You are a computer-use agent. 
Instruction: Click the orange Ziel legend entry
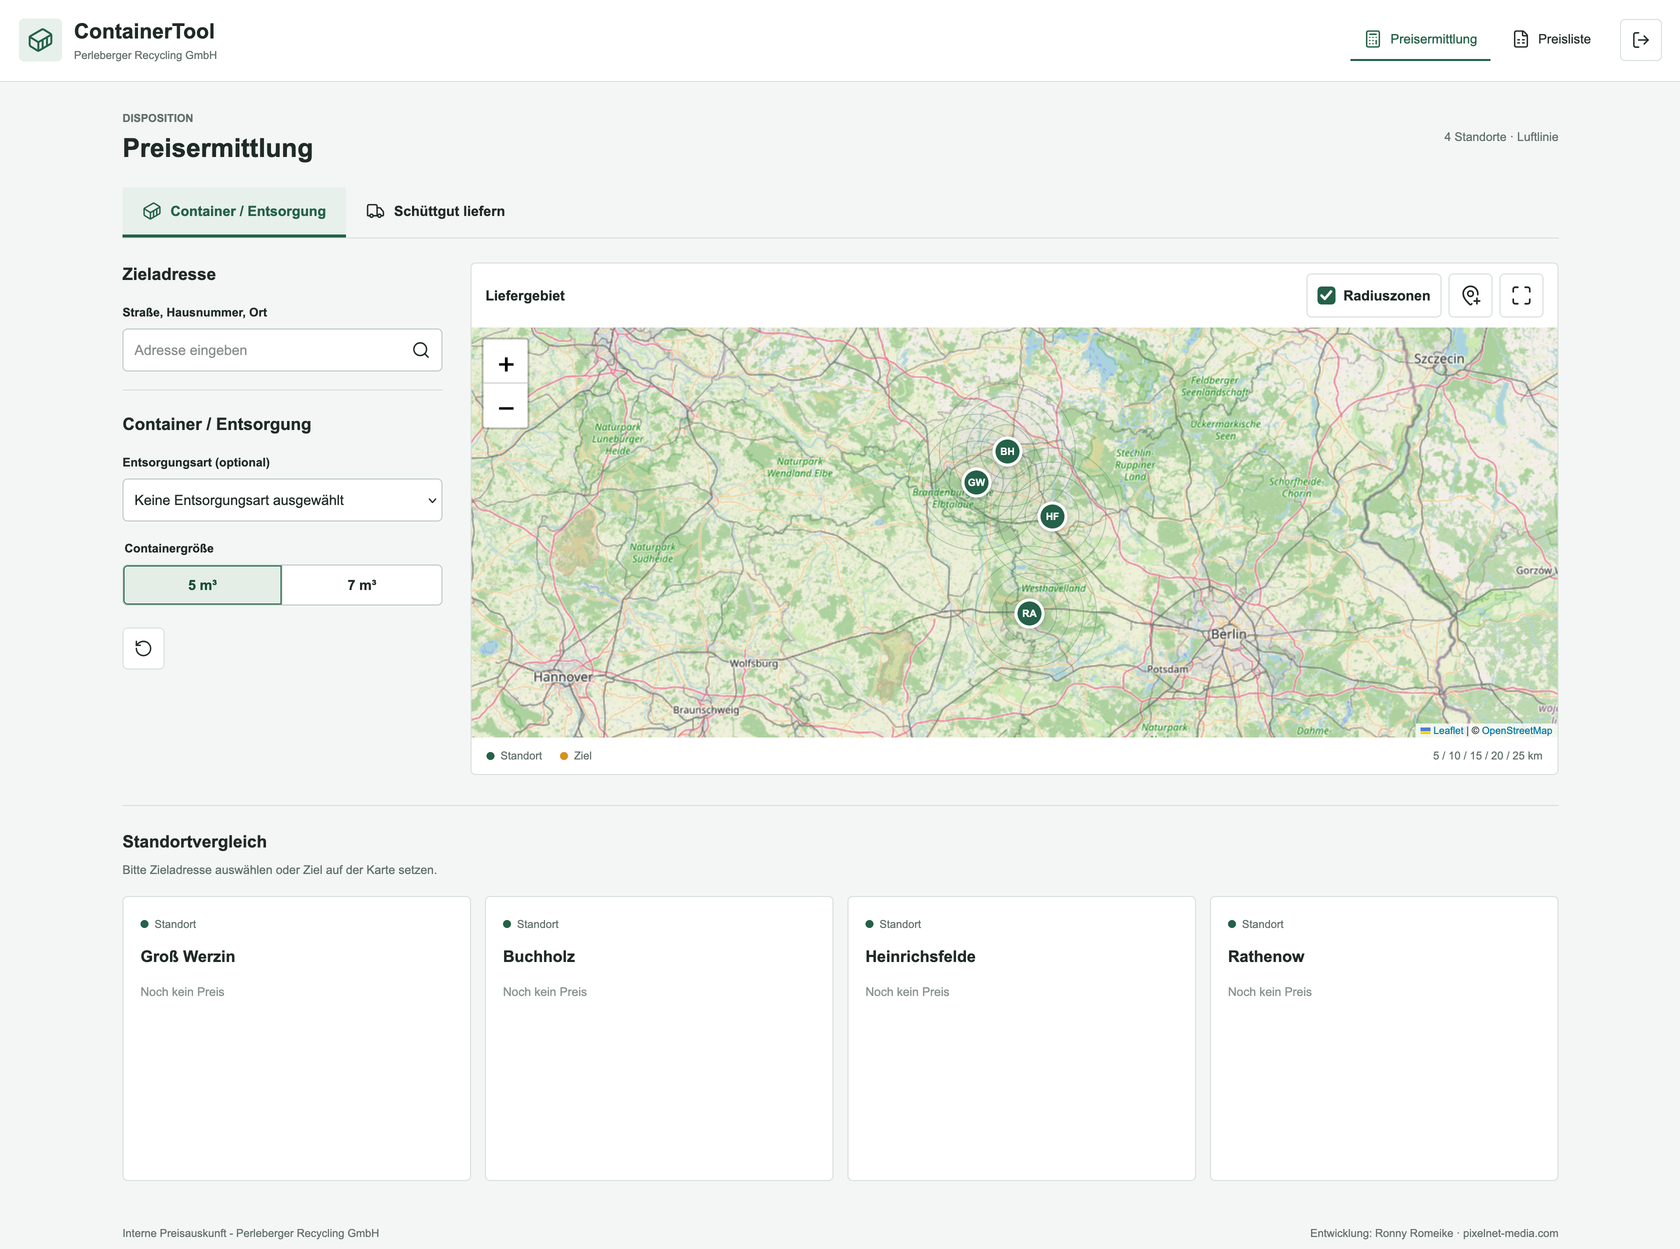576,756
